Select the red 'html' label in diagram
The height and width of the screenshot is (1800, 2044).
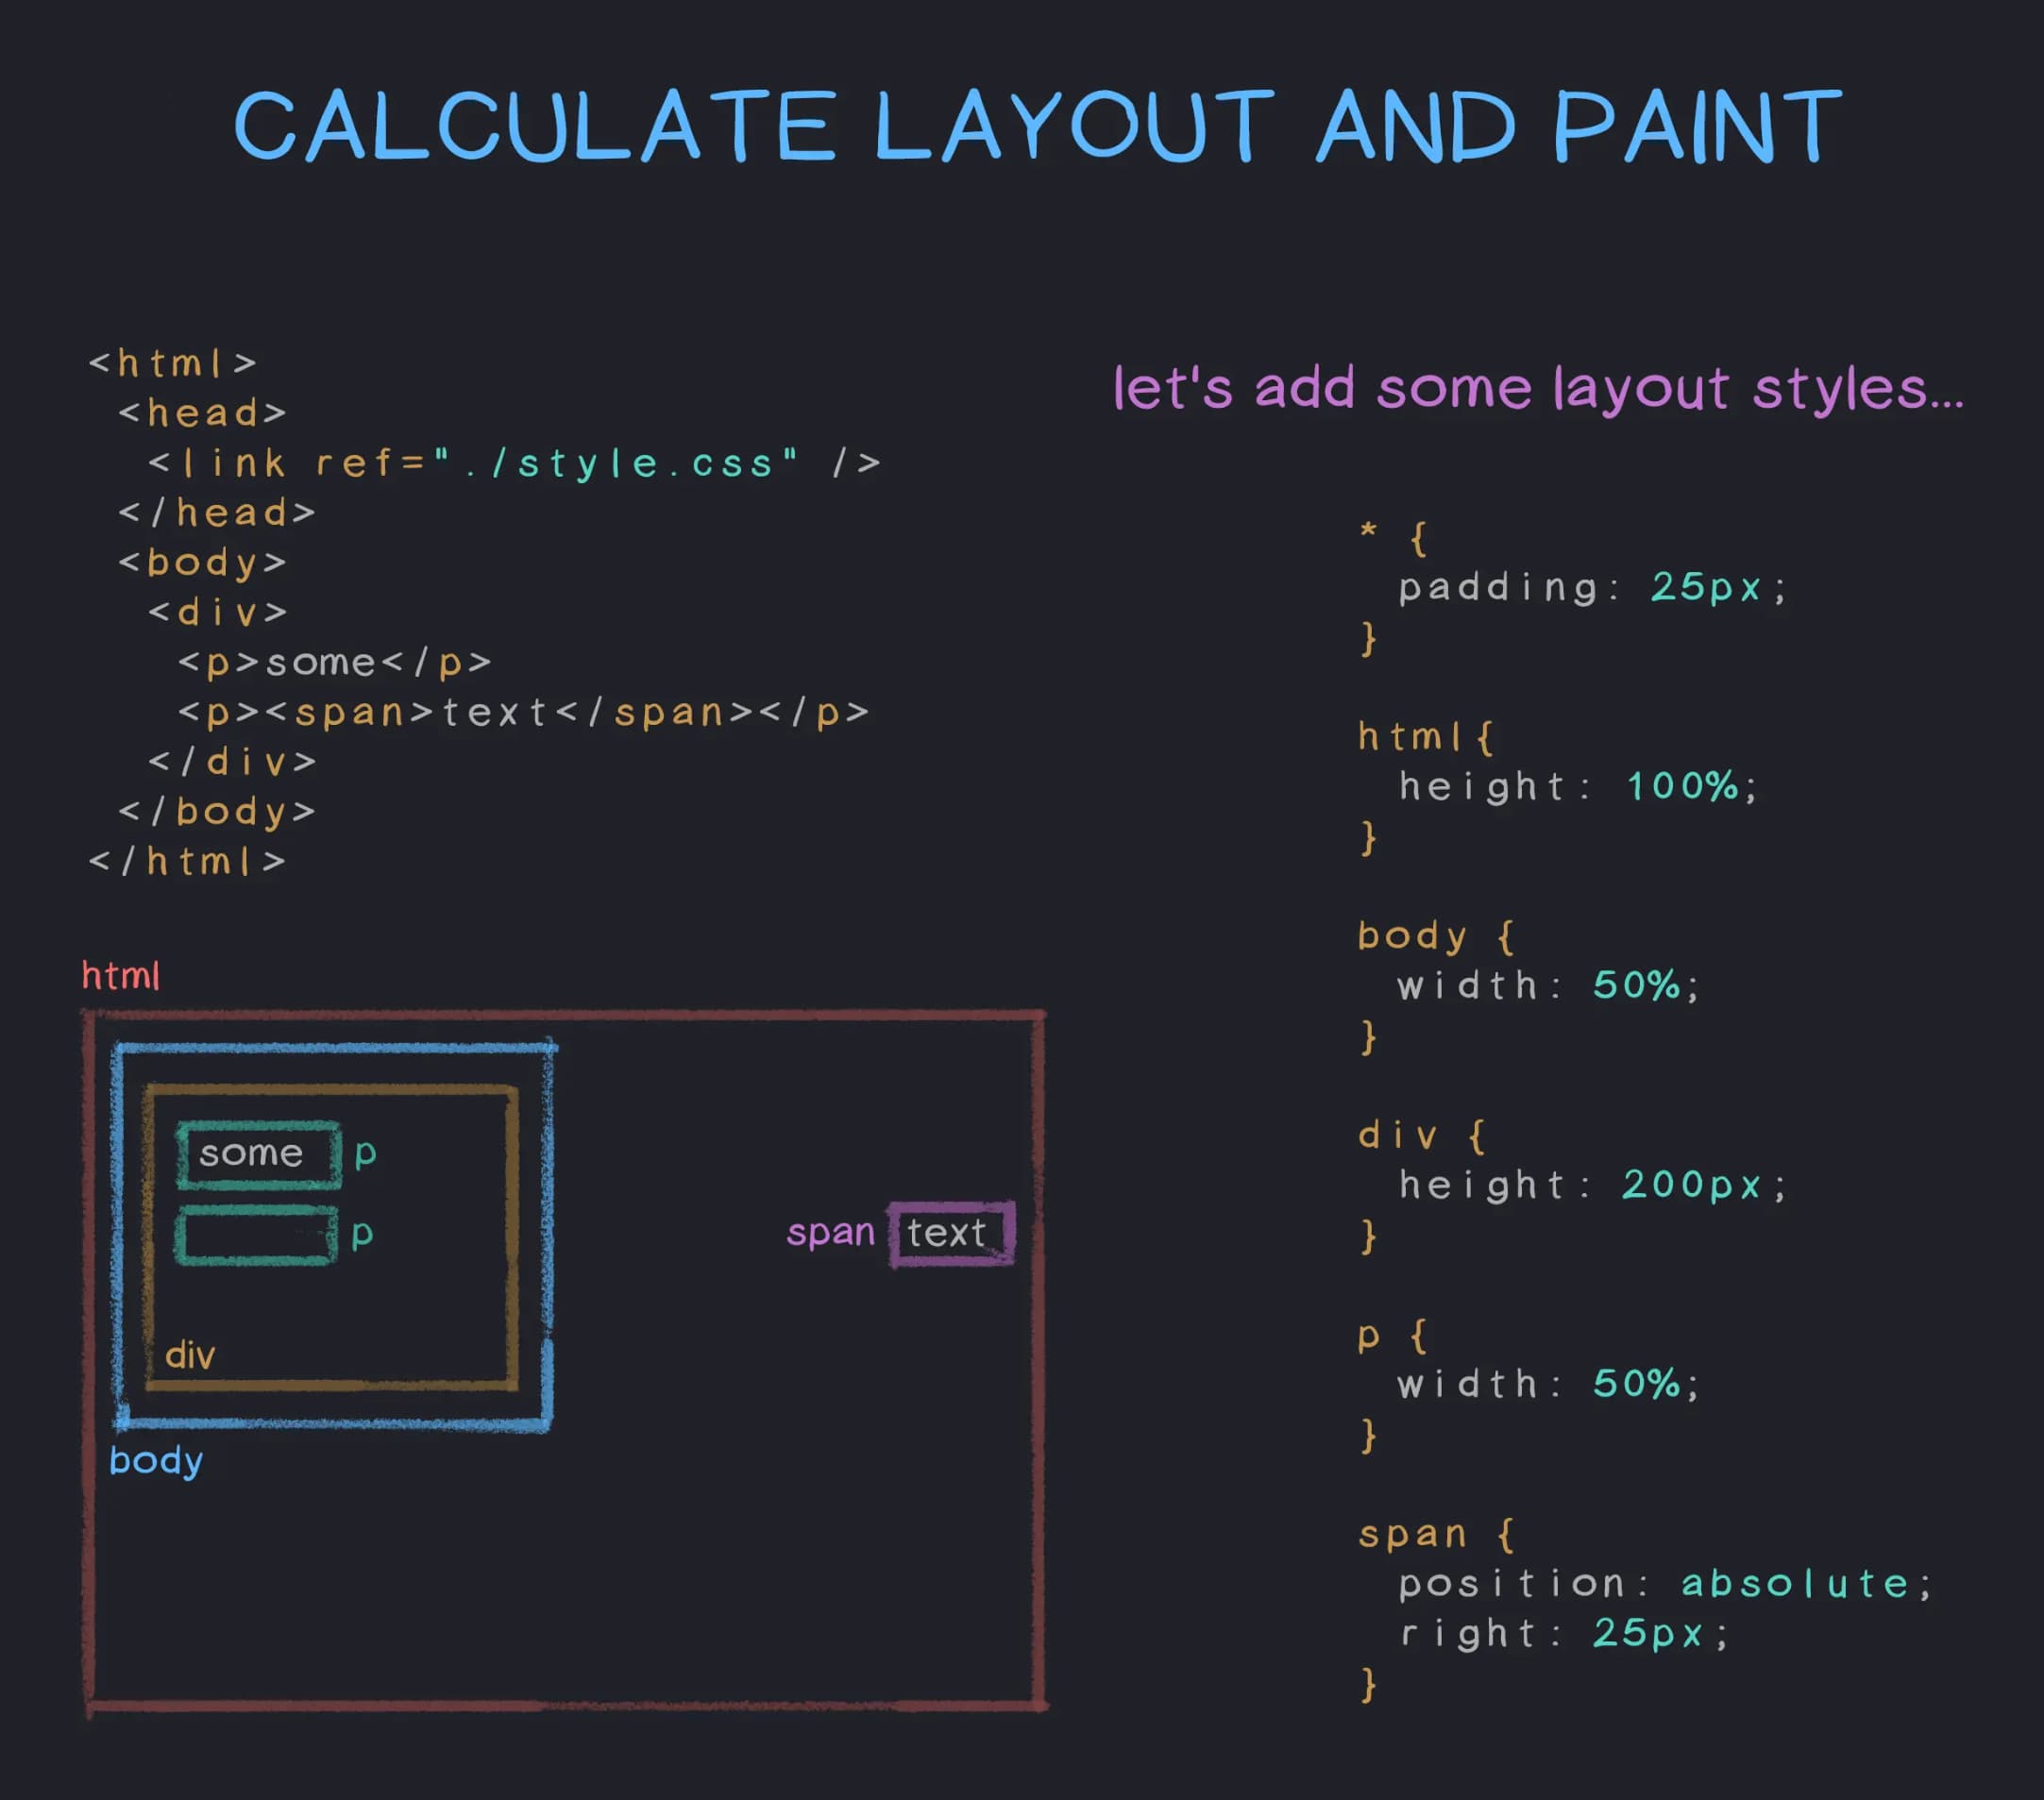[x=122, y=975]
